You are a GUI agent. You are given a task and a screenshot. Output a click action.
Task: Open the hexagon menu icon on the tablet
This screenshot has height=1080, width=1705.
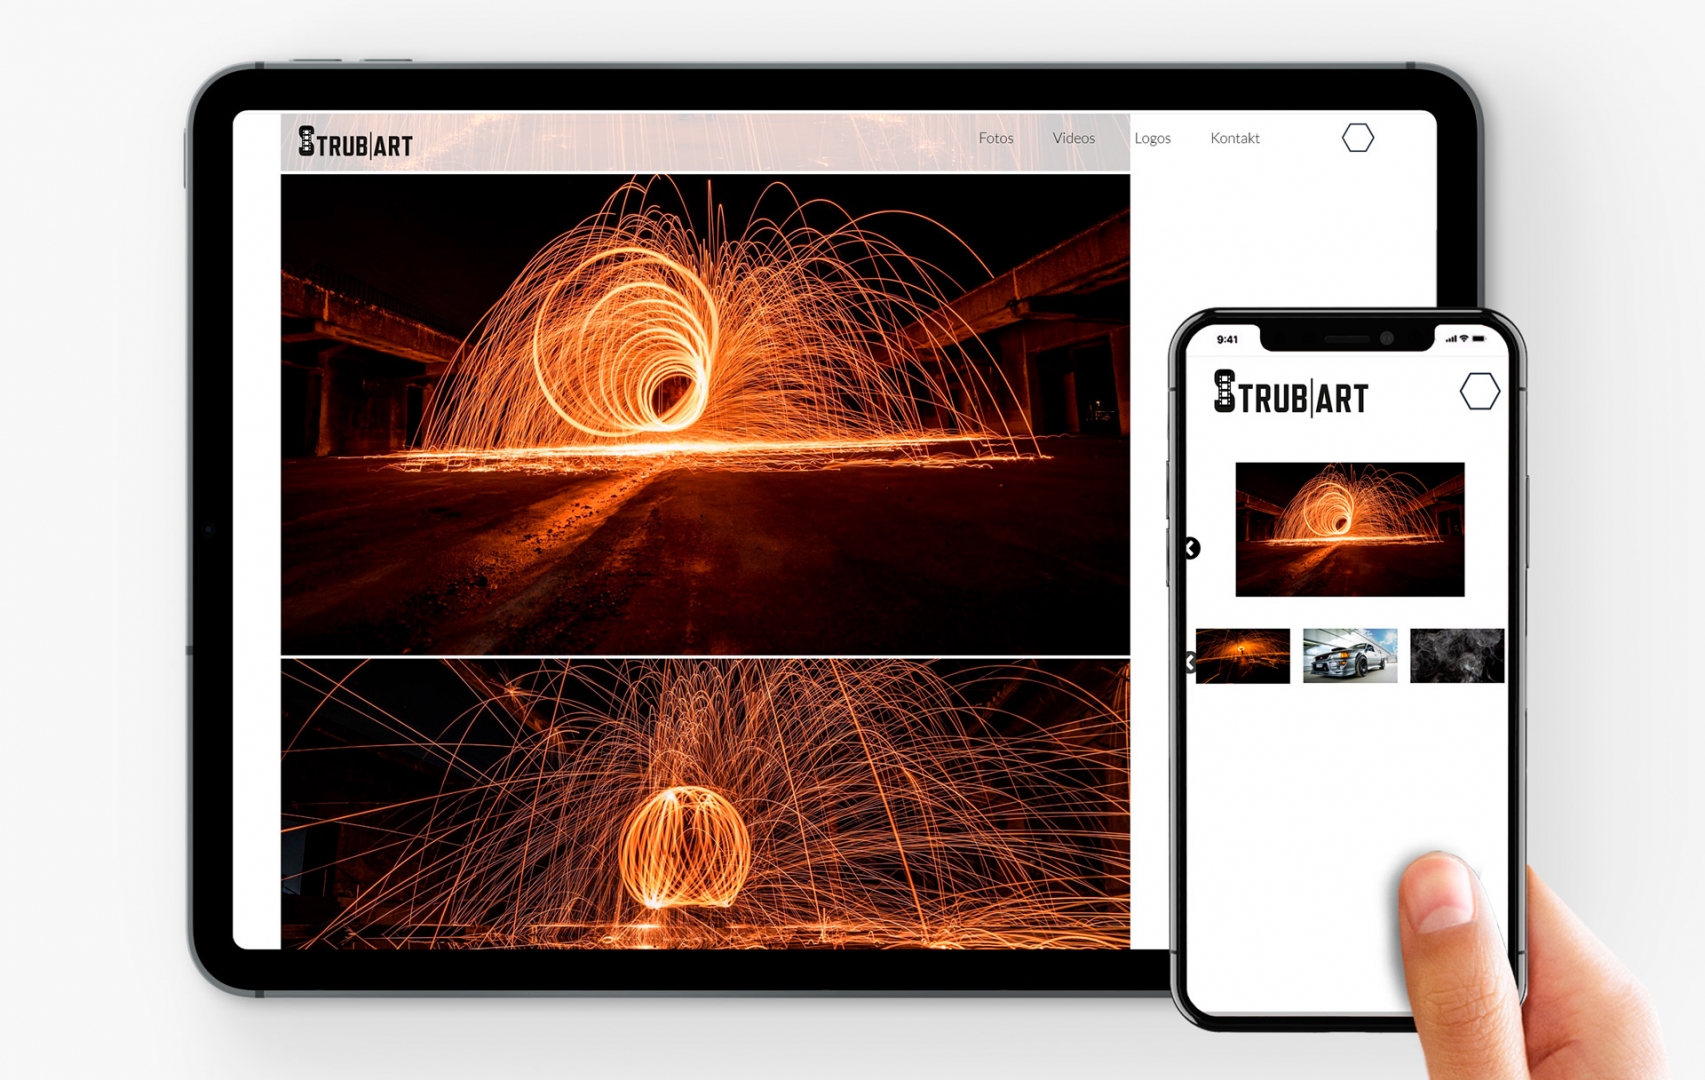pos(1357,138)
